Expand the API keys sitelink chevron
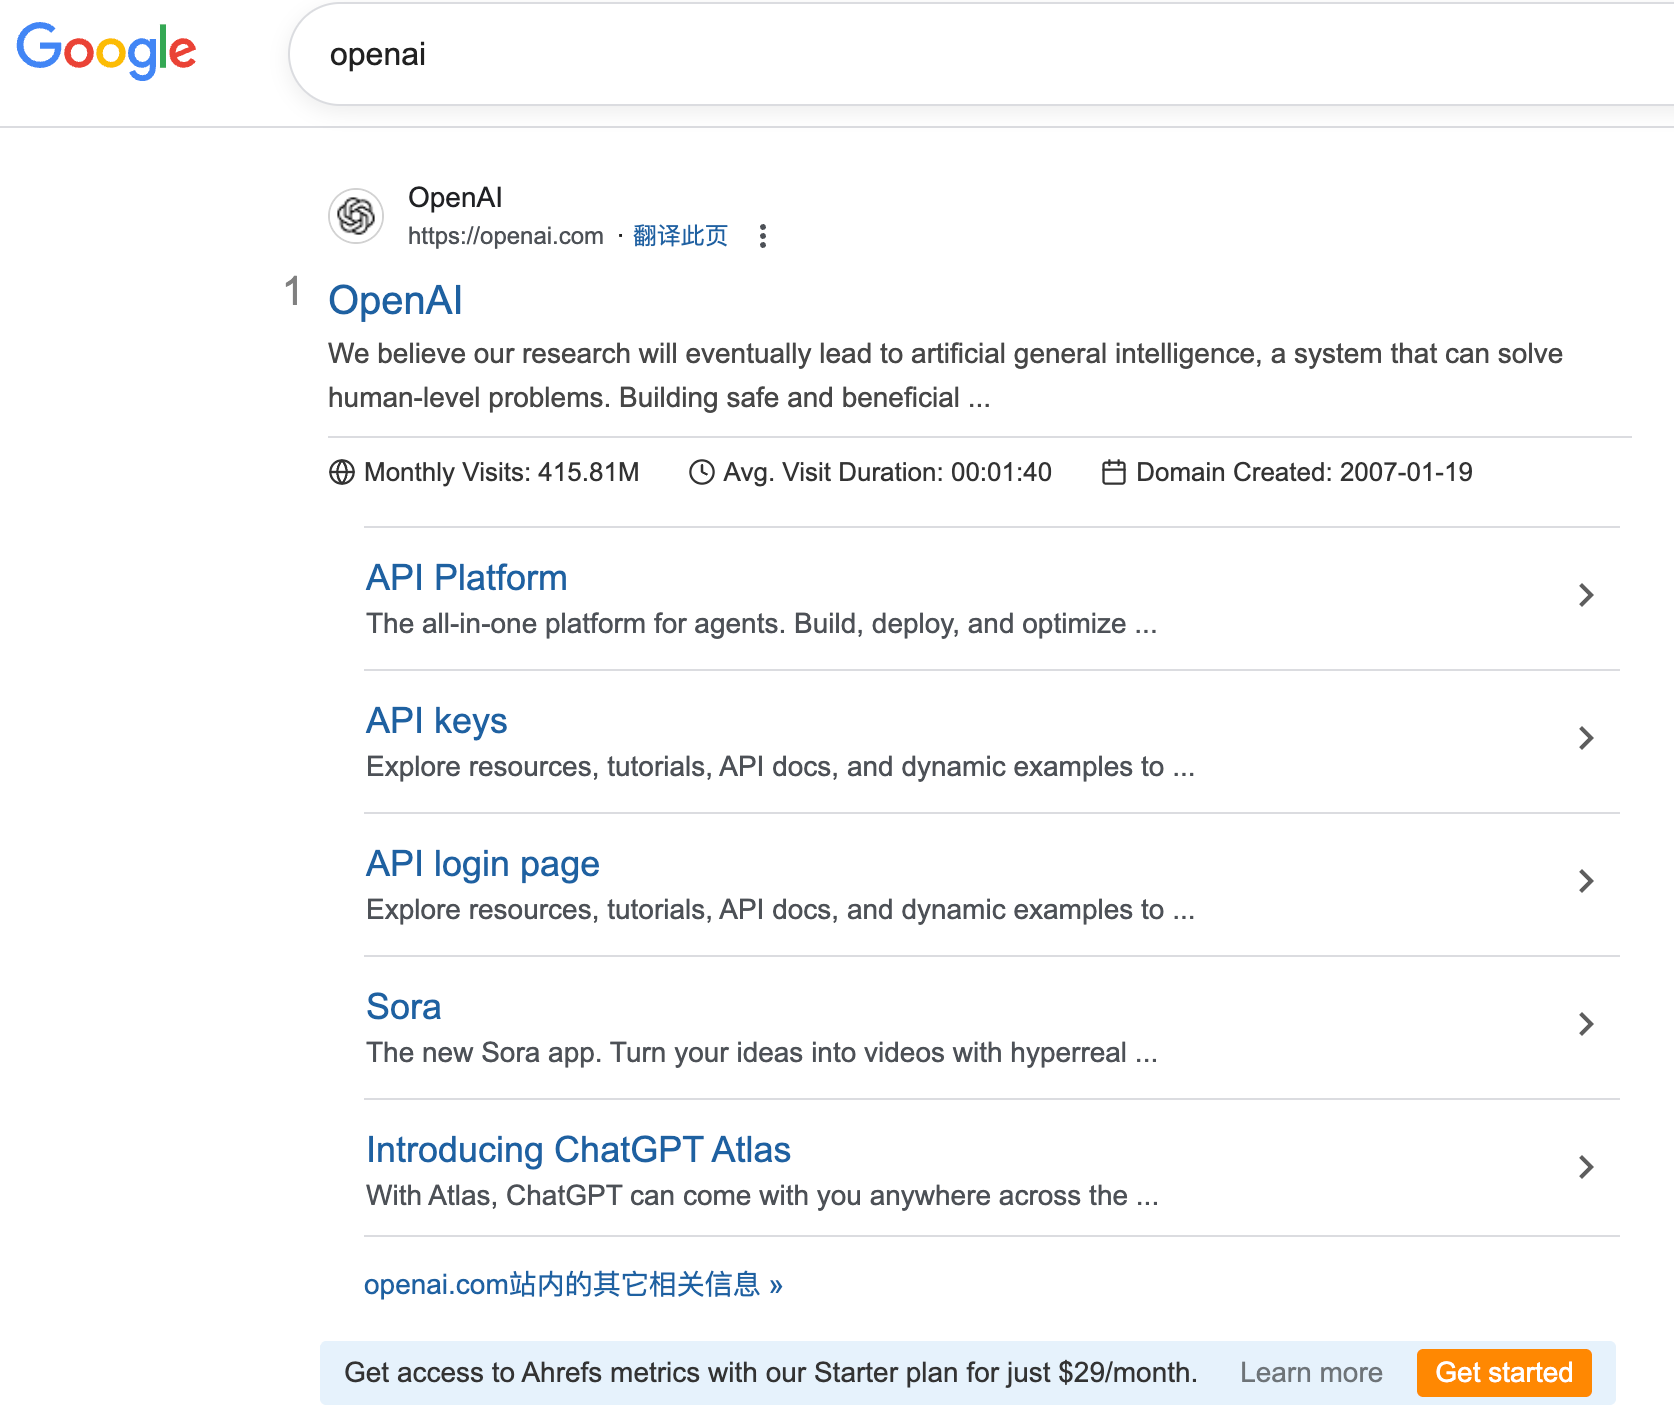Image resolution: width=1674 pixels, height=1426 pixels. 1586,738
